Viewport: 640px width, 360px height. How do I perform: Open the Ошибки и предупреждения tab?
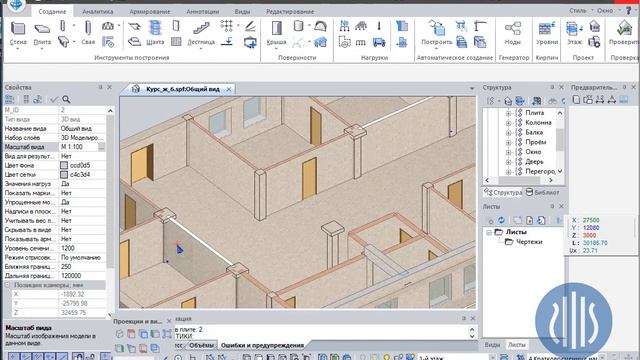(x=262, y=345)
